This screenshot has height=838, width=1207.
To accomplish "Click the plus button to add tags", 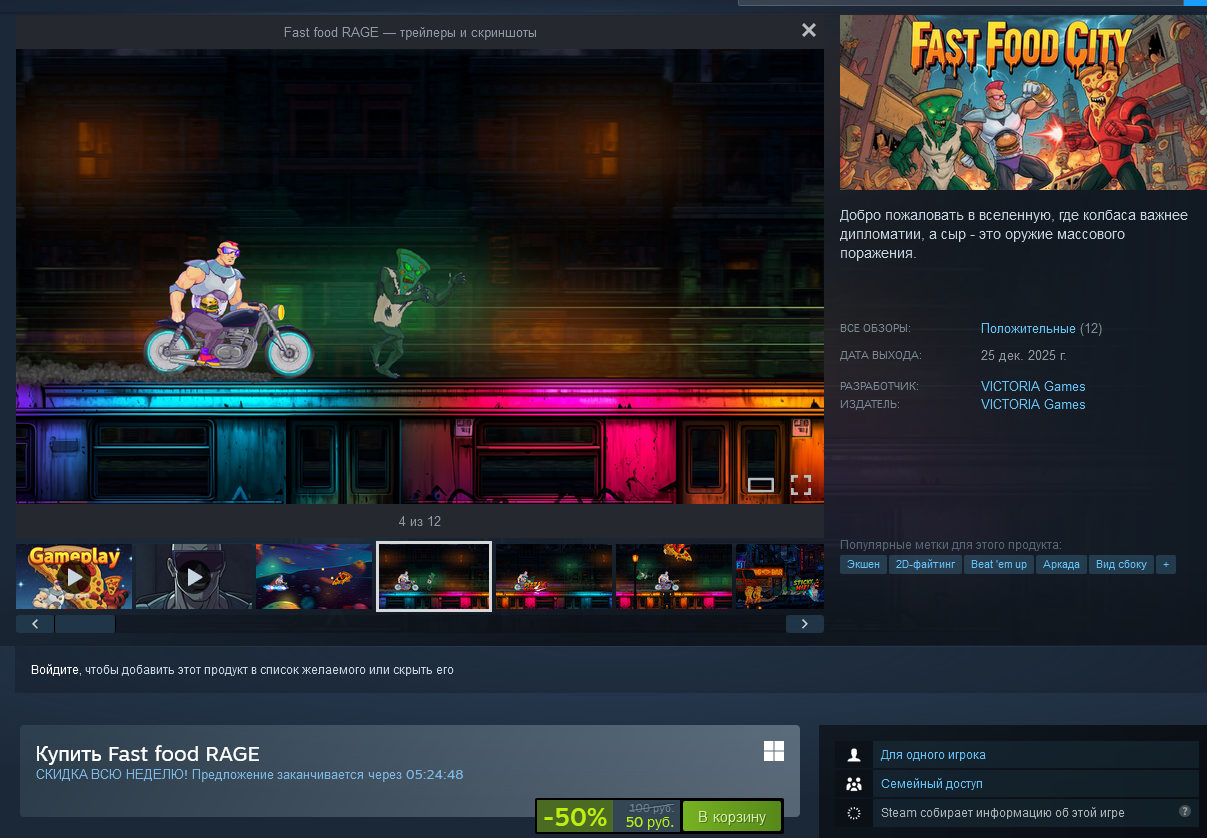I will click(x=1166, y=565).
